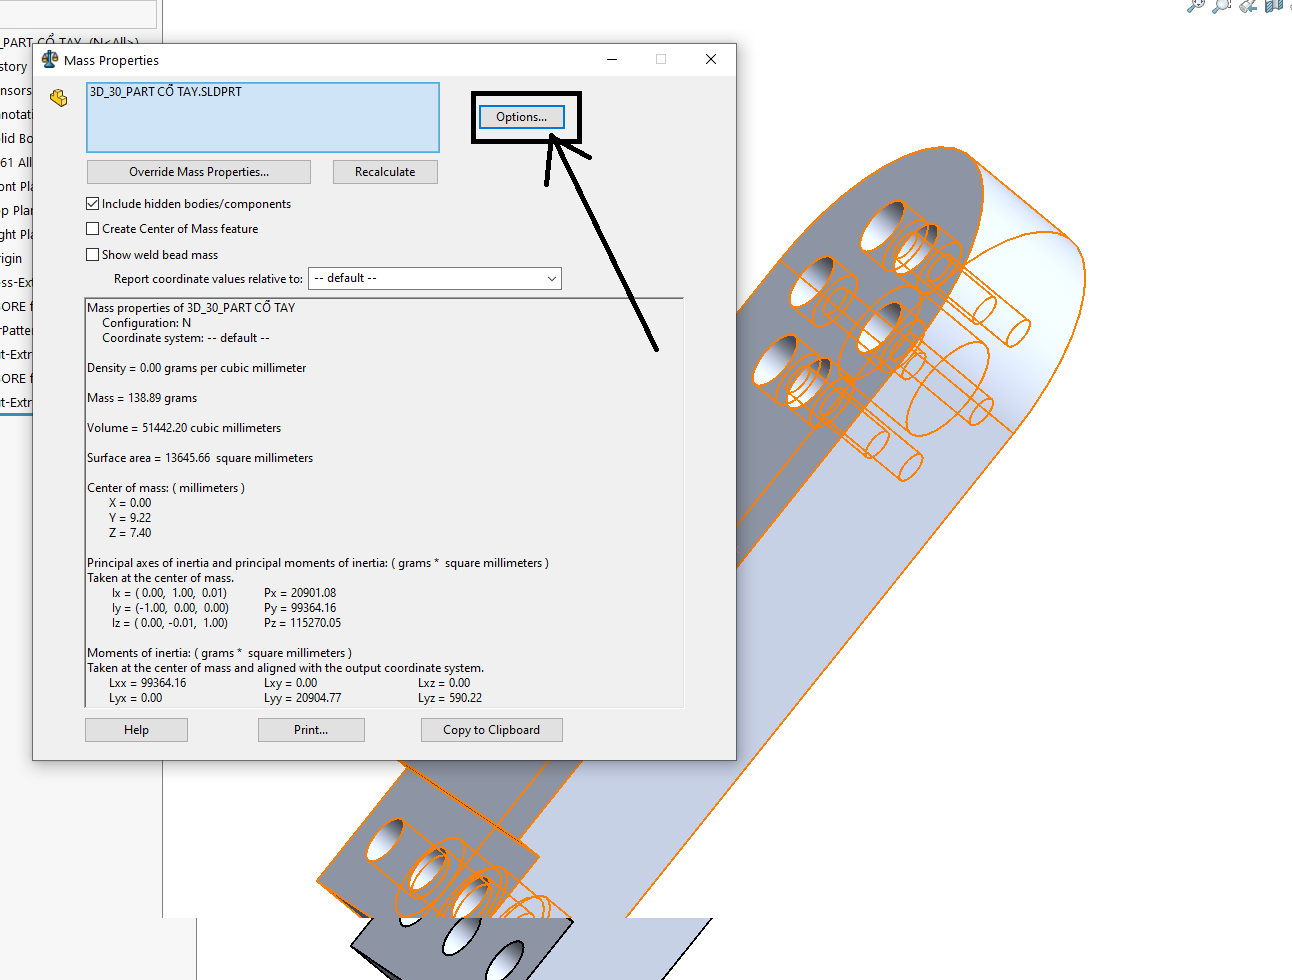This screenshot has width=1292, height=980.
Task: Copy results with Copy to Clipboard
Action: click(x=491, y=730)
